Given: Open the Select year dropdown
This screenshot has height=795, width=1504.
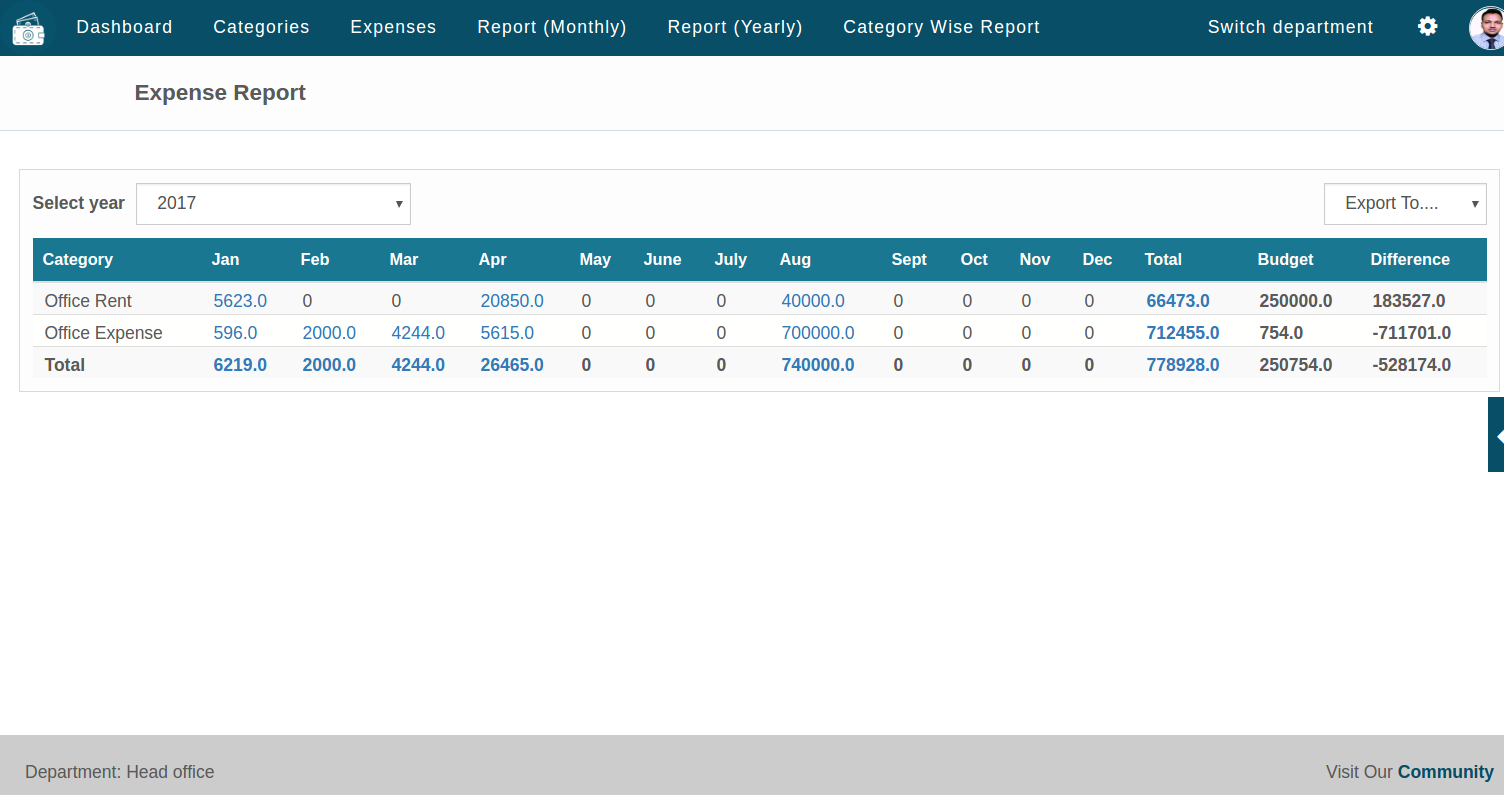Looking at the screenshot, I should [x=273, y=203].
